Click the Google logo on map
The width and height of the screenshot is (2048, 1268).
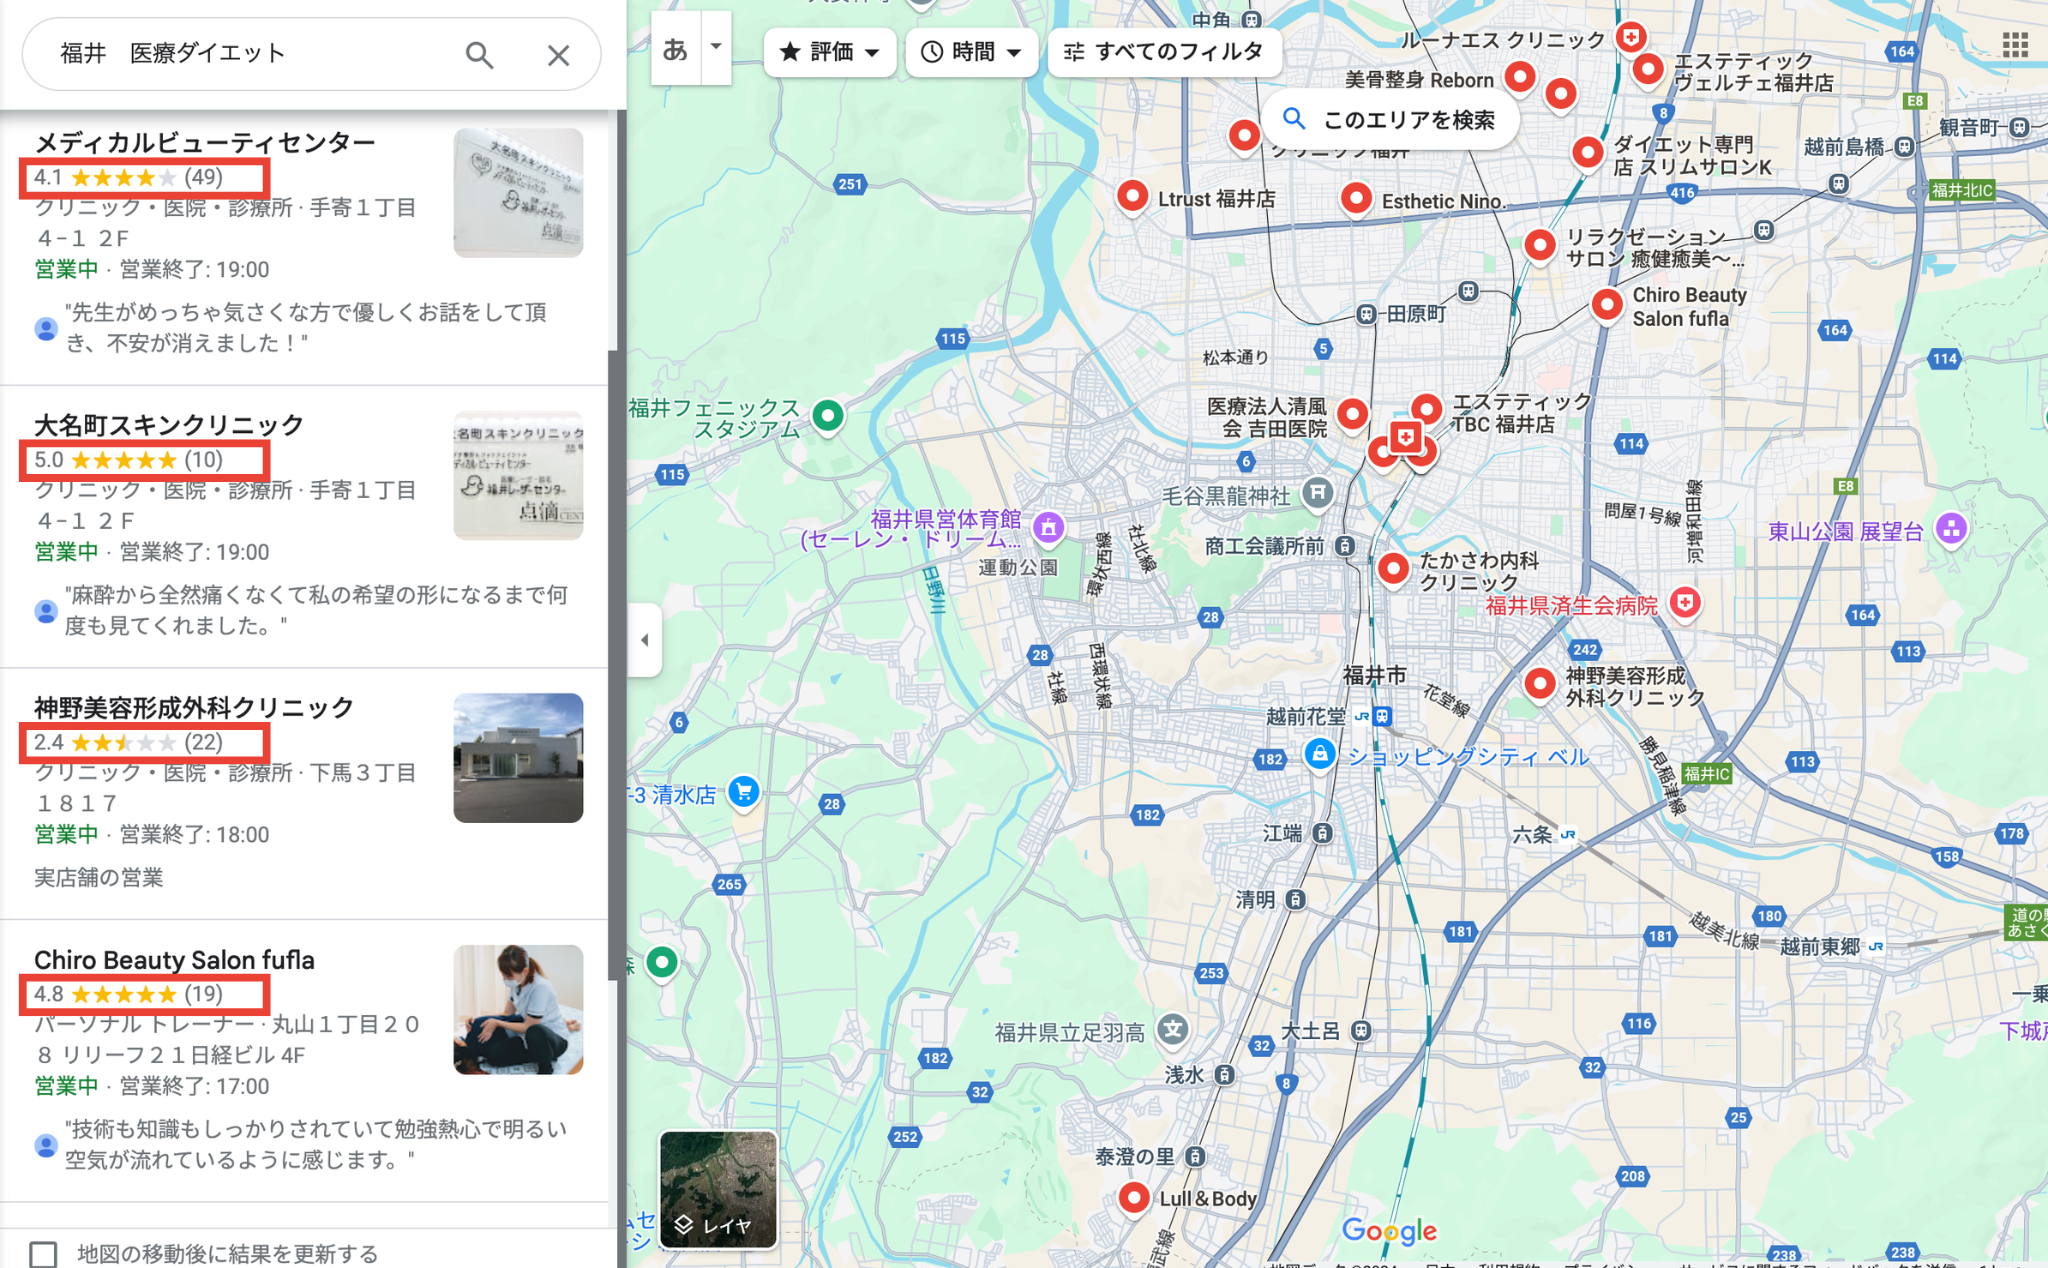pyautogui.click(x=1389, y=1231)
